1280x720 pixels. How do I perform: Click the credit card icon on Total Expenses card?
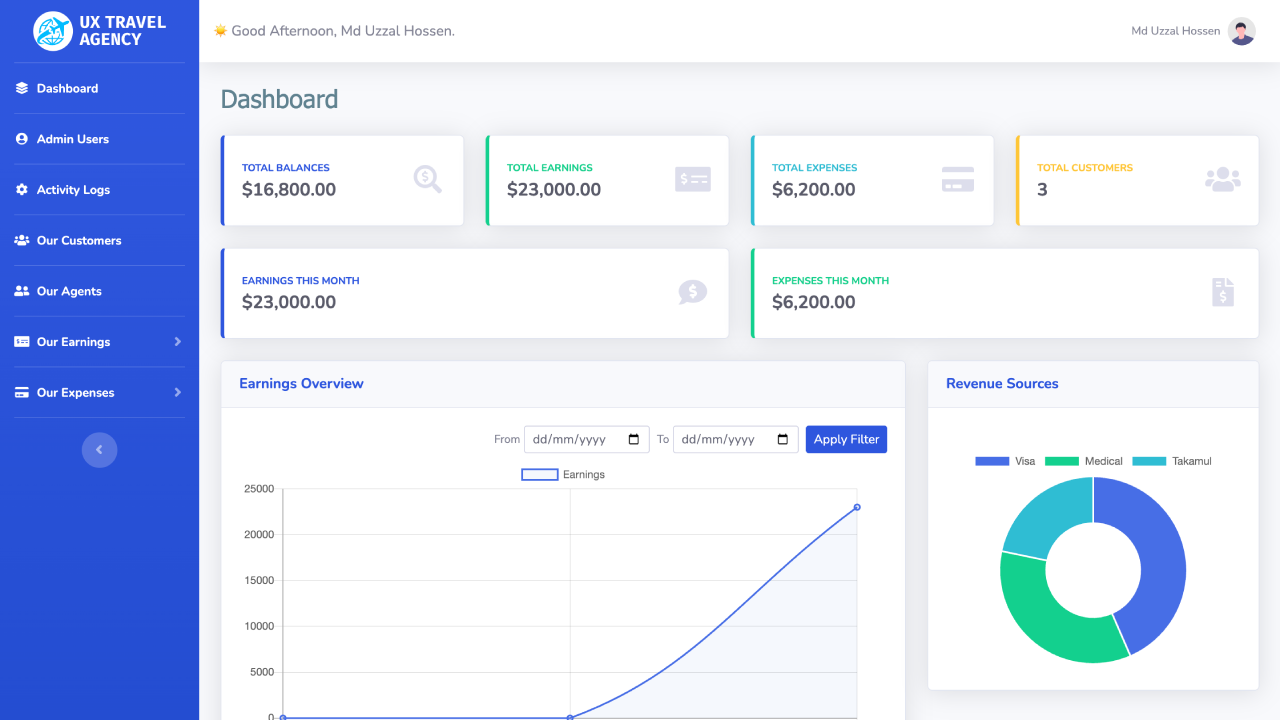click(x=957, y=180)
